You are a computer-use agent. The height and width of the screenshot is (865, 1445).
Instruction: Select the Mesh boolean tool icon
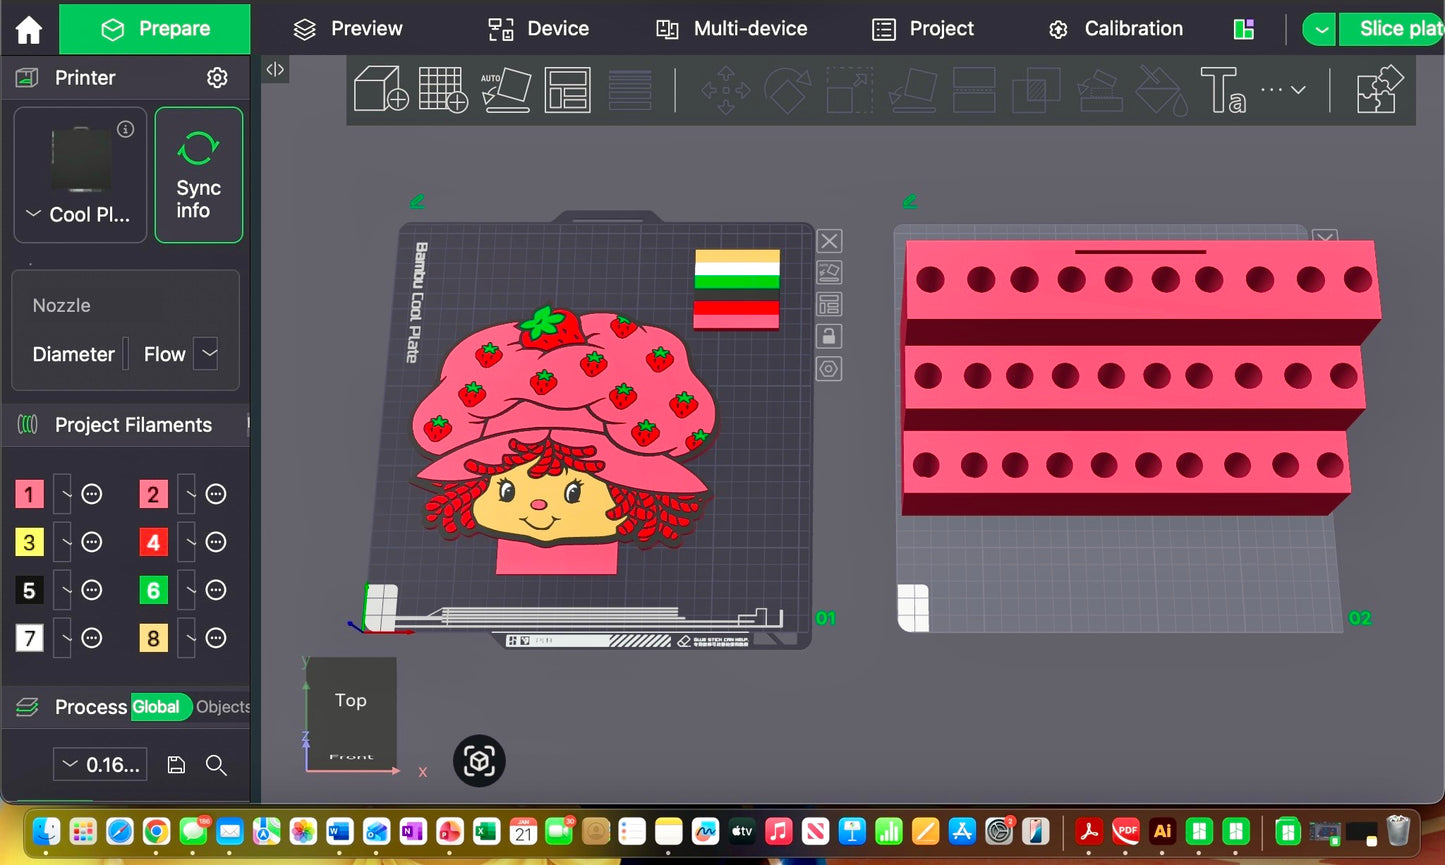[1036, 90]
